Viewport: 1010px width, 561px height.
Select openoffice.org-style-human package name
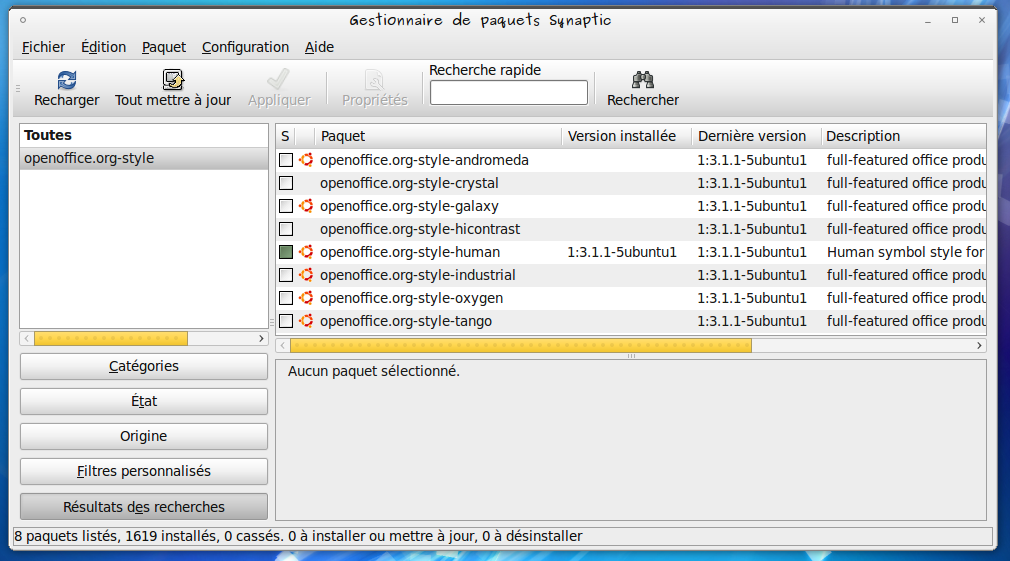(410, 252)
